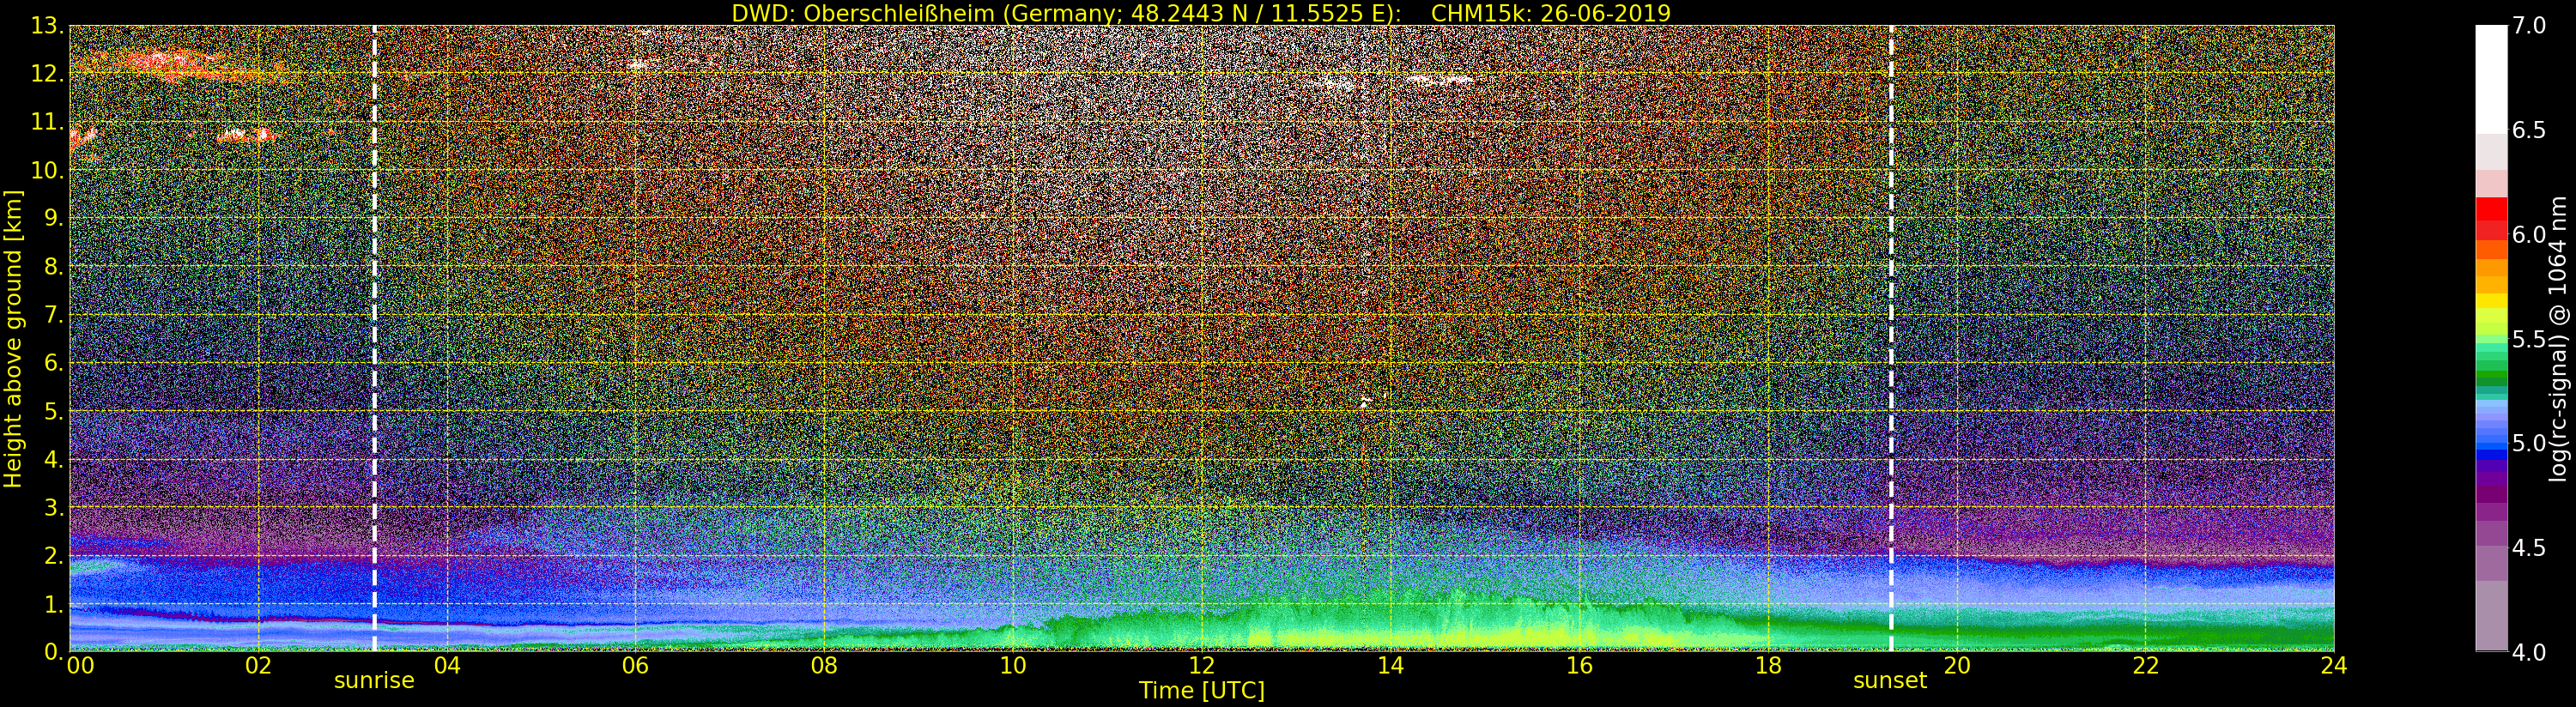Select the 'Time [UTC]' axis label
Image resolution: width=2576 pixels, height=707 pixels.
1202,691
